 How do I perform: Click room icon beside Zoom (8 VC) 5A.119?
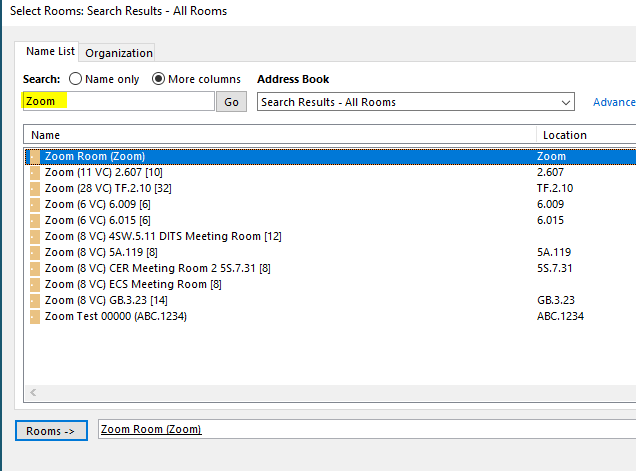tap(35, 253)
